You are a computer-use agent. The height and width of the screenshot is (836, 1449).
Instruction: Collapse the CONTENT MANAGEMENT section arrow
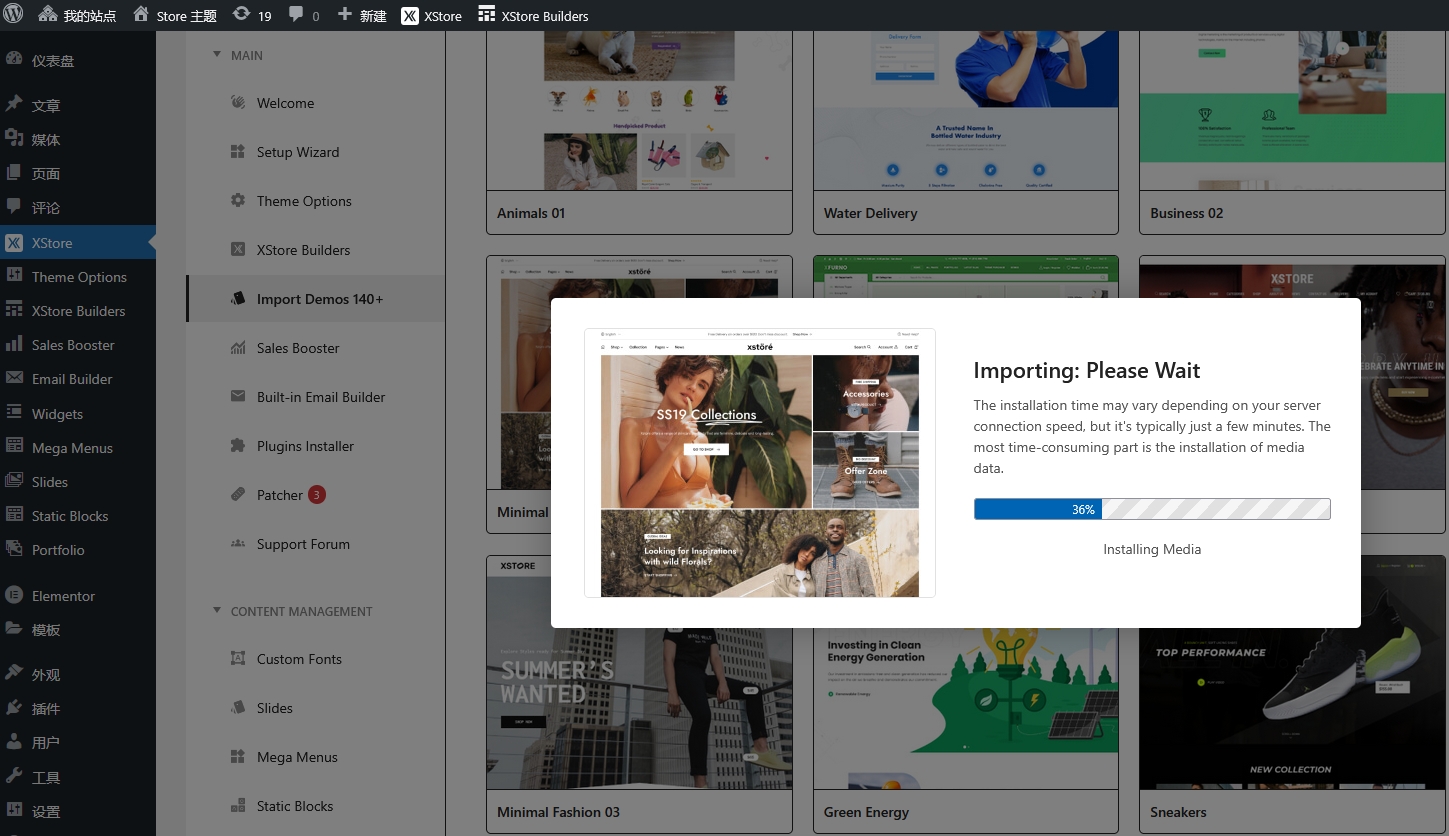[x=217, y=610]
